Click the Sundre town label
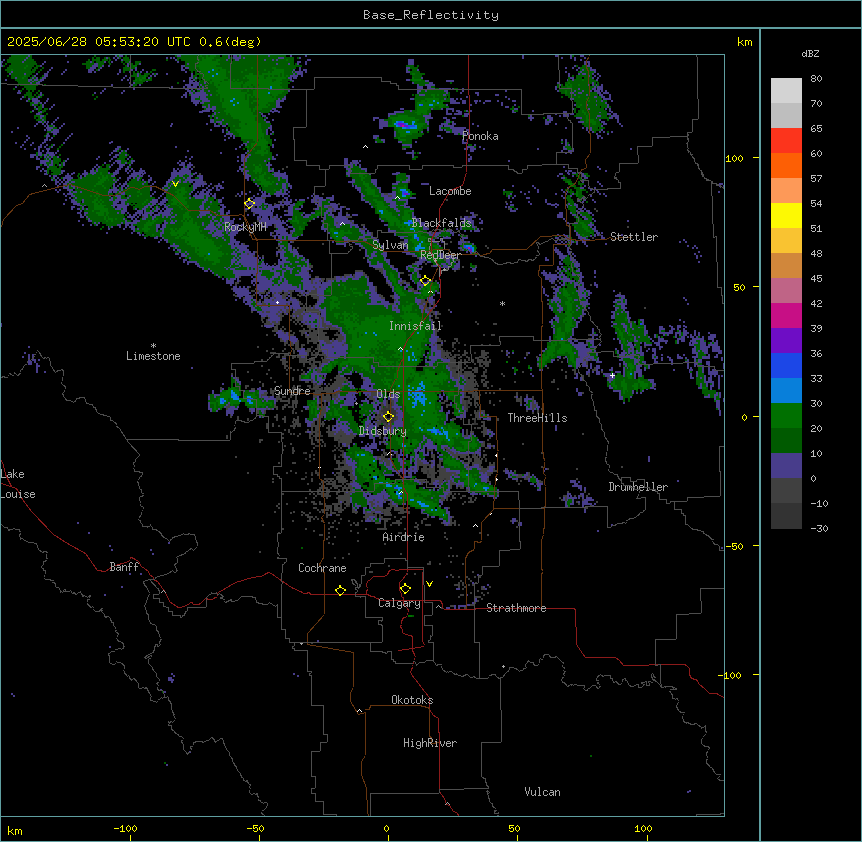Image resolution: width=862 pixels, height=842 pixels. (x=292, y=391)
